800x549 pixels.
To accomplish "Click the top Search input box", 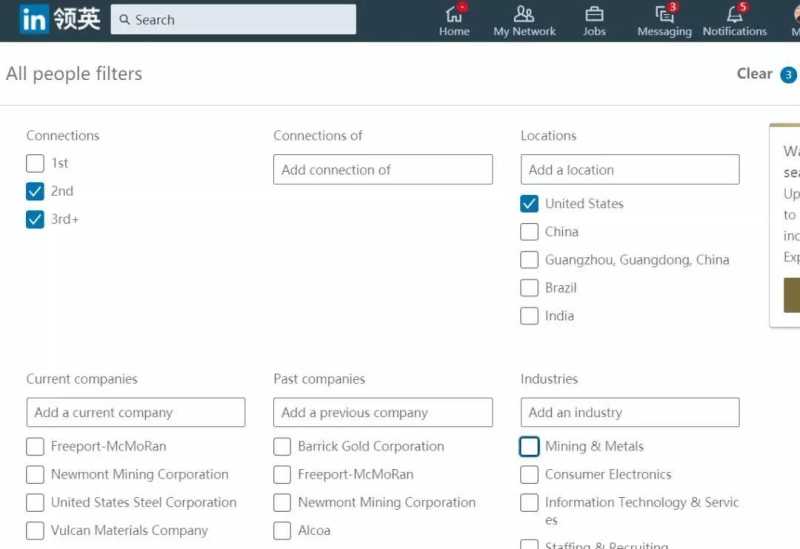I will coord(240,20).
